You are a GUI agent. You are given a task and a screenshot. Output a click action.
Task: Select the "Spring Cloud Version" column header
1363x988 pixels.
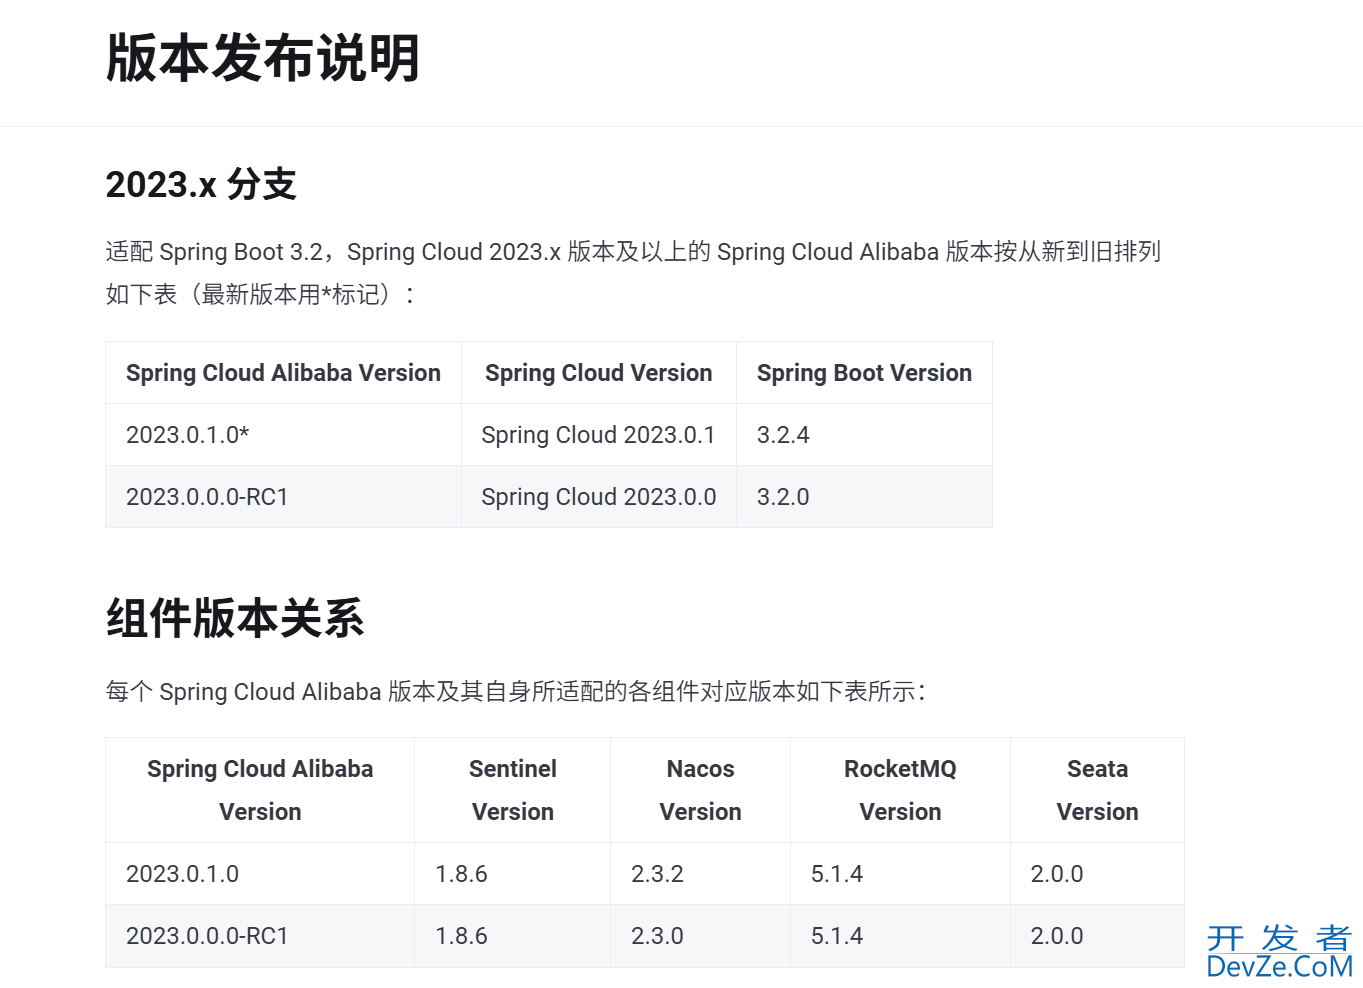[x=598, y=373]
